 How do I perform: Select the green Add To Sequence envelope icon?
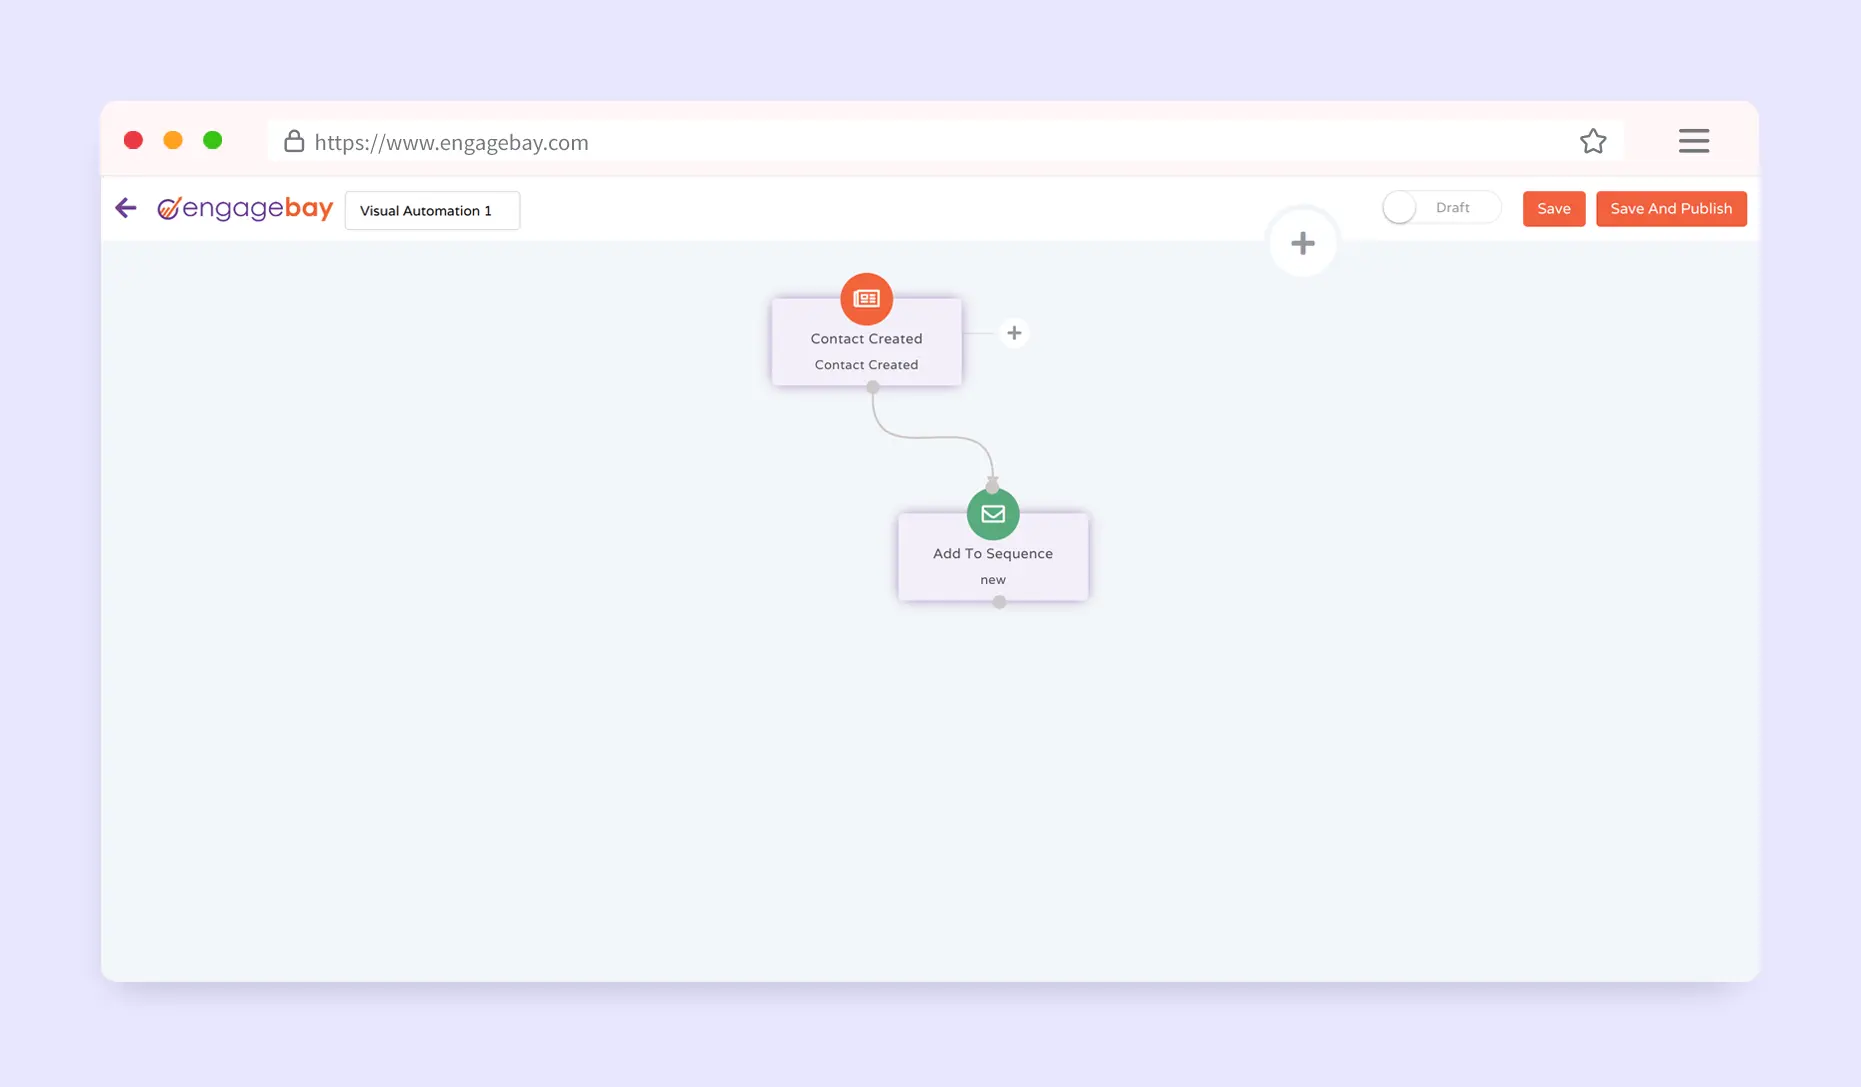click(x=992, y=514)
